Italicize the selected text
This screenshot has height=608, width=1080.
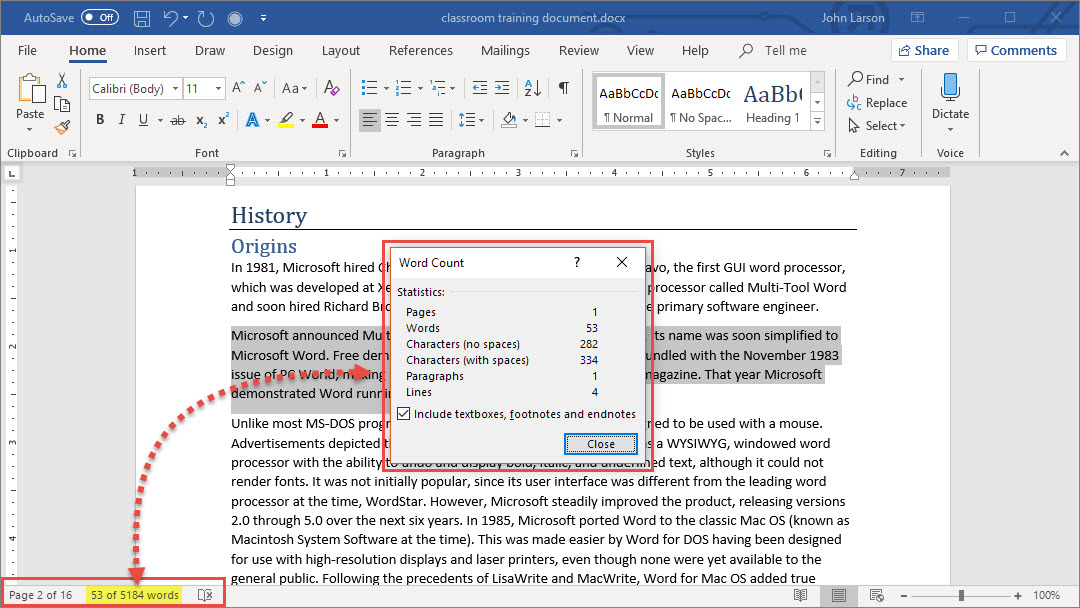pyautogui.click(x=122, y=120)
